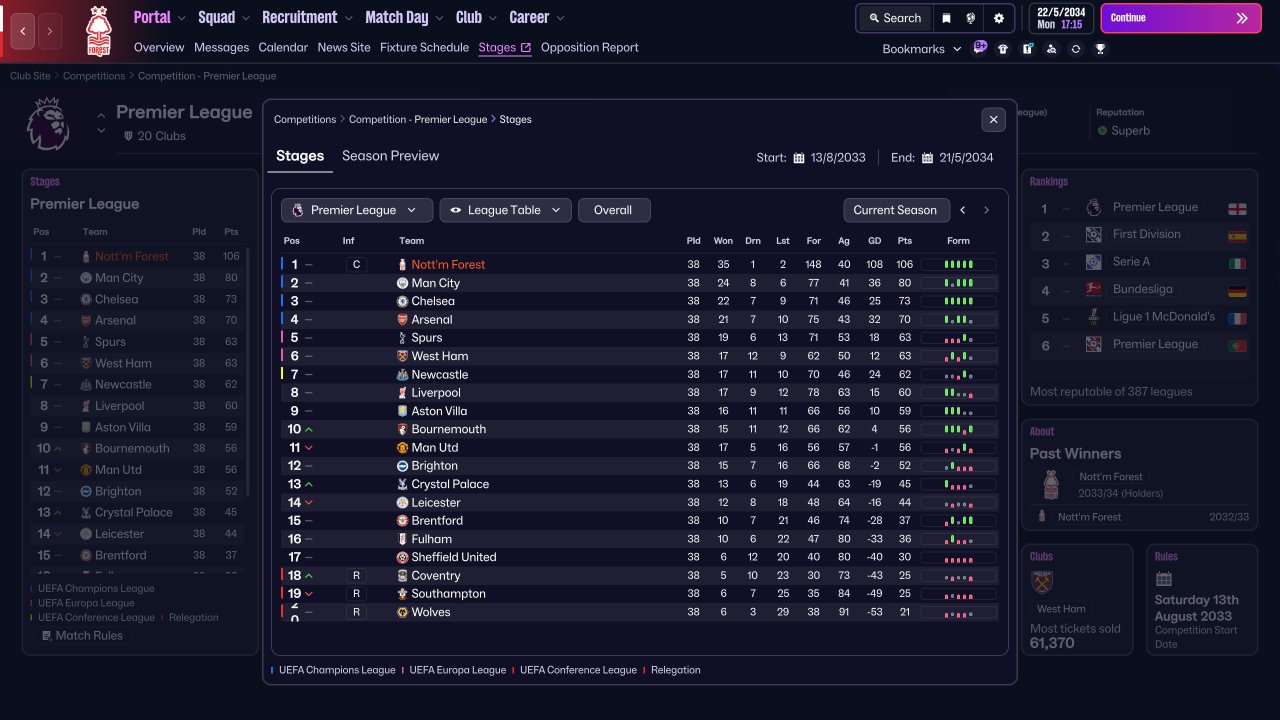Click the calendar icon beside the End date
The width and height of the screenshot is (1280, 720).
pos(927,158)
